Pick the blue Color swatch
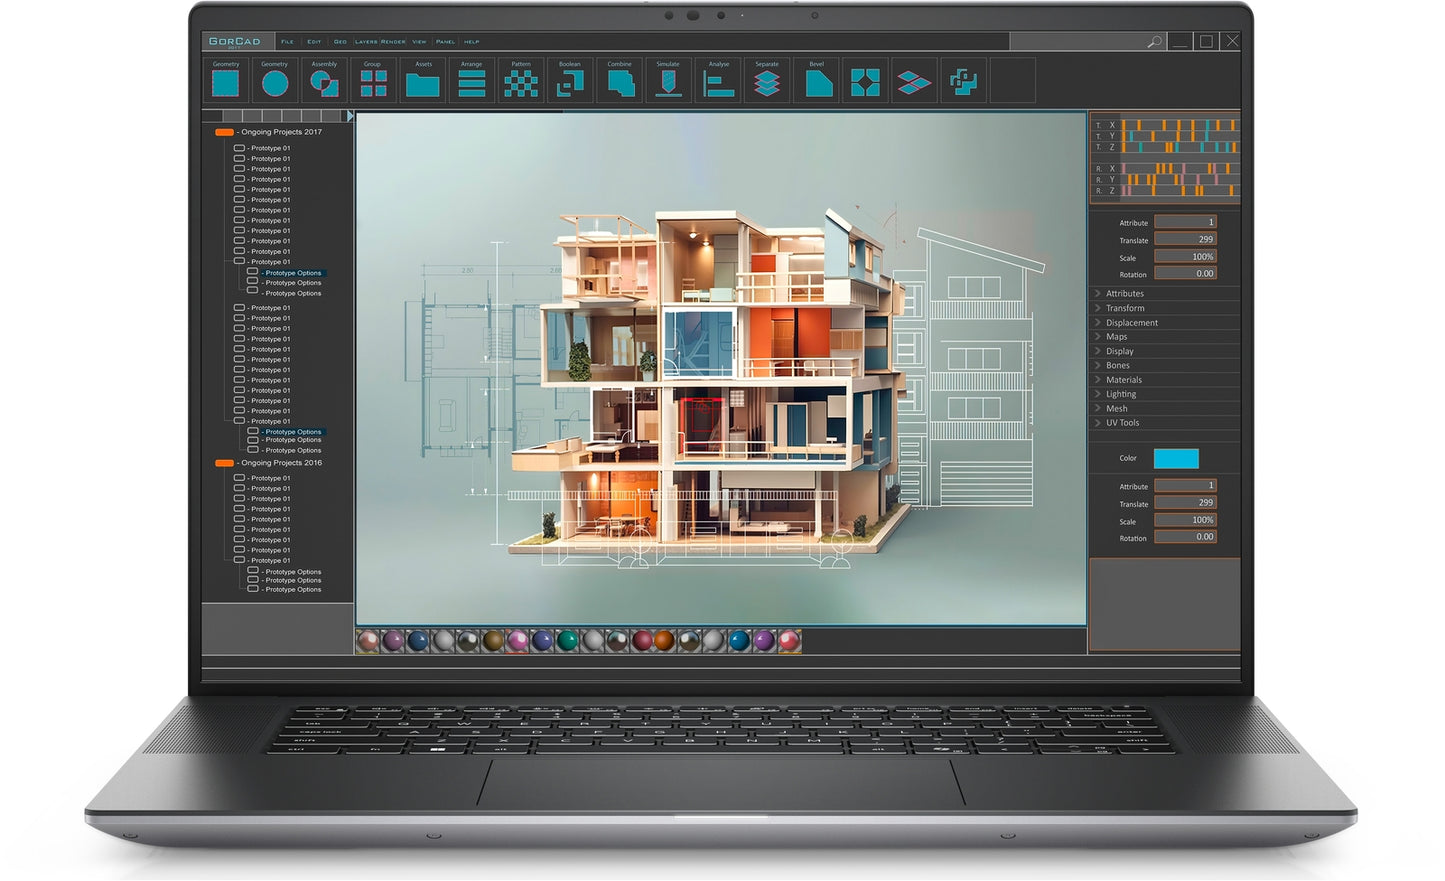The height and width of the screenshot is (881, 1445). click(1176, 458)
